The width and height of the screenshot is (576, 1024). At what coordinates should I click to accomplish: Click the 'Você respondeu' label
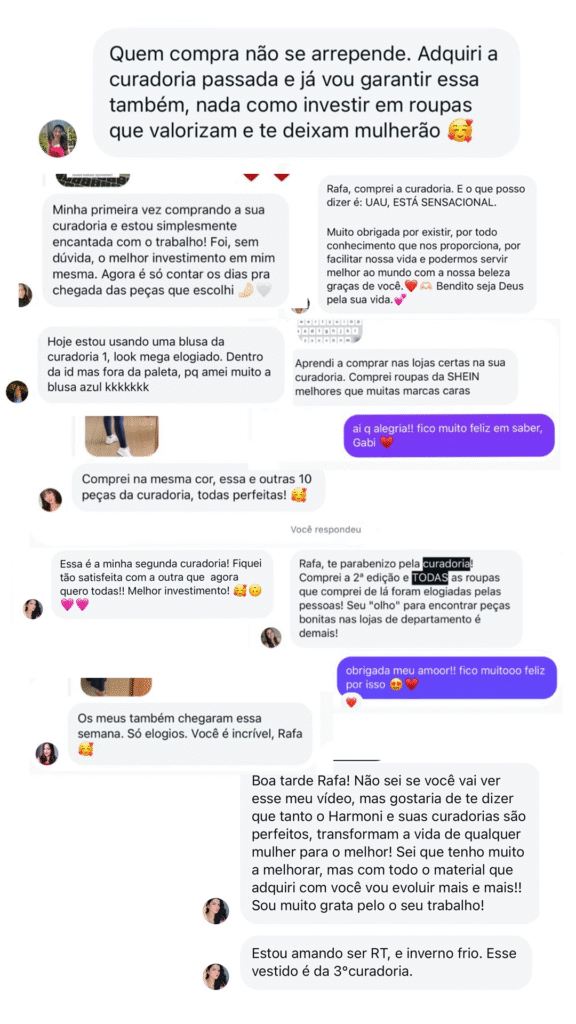pyautogui.click(x=326, y=530)
